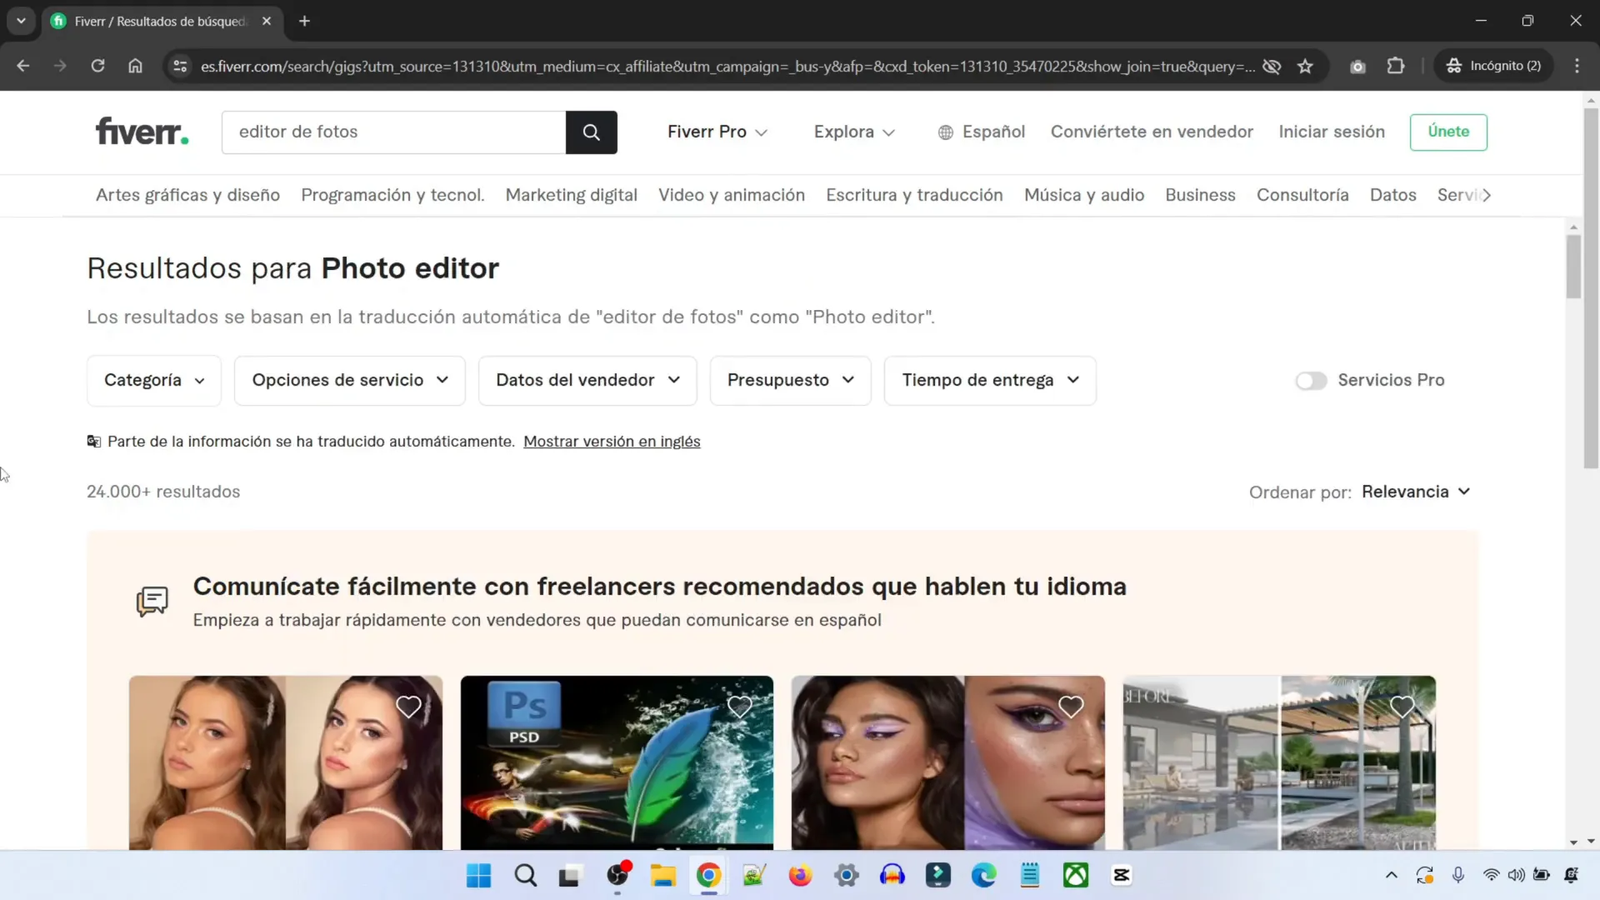
Task: Open the Marketing digital category
Action: tap(571, 195)
